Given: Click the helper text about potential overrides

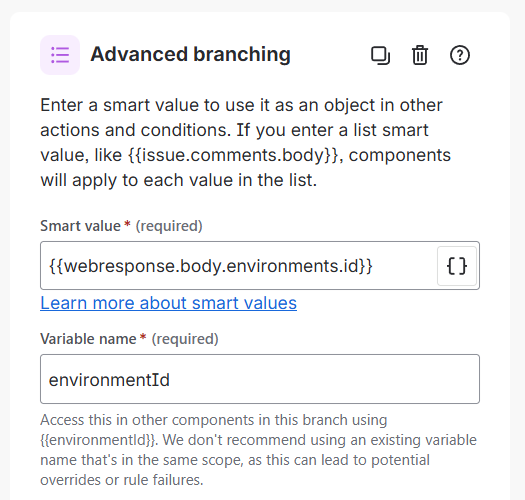Looking at the screenshot, I should pos(258,450).
